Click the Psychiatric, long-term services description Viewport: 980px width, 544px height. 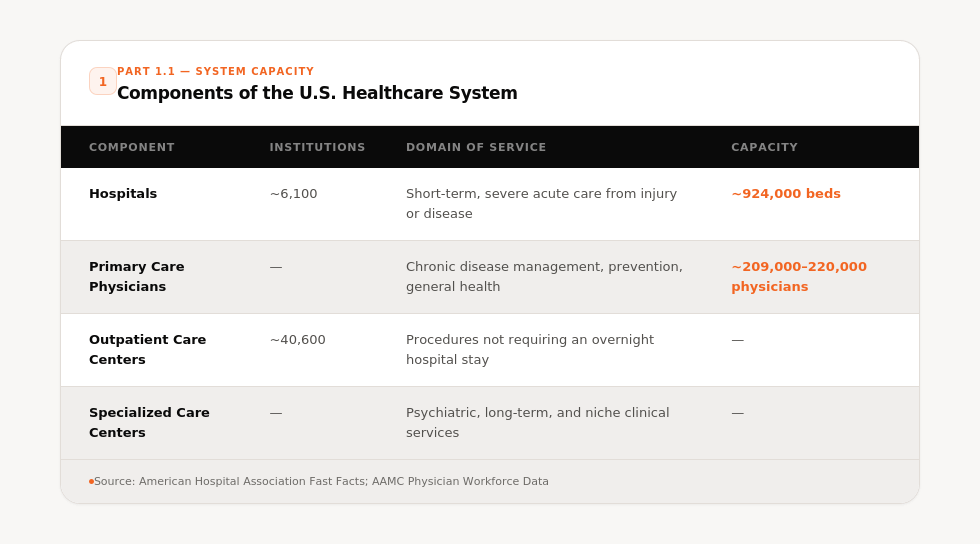[x=538, y=423]
